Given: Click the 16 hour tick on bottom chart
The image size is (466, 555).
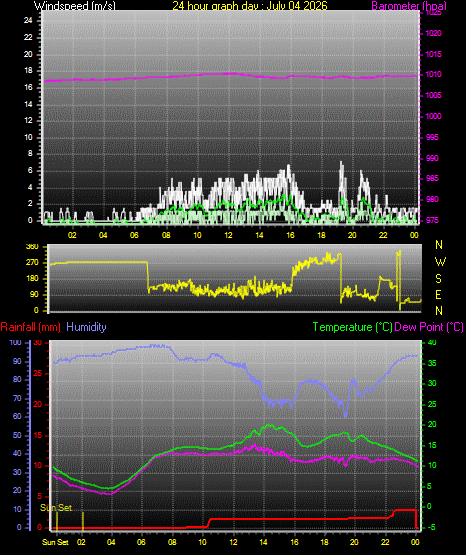Looking at the screenshot, I should (x=294, y=542).
